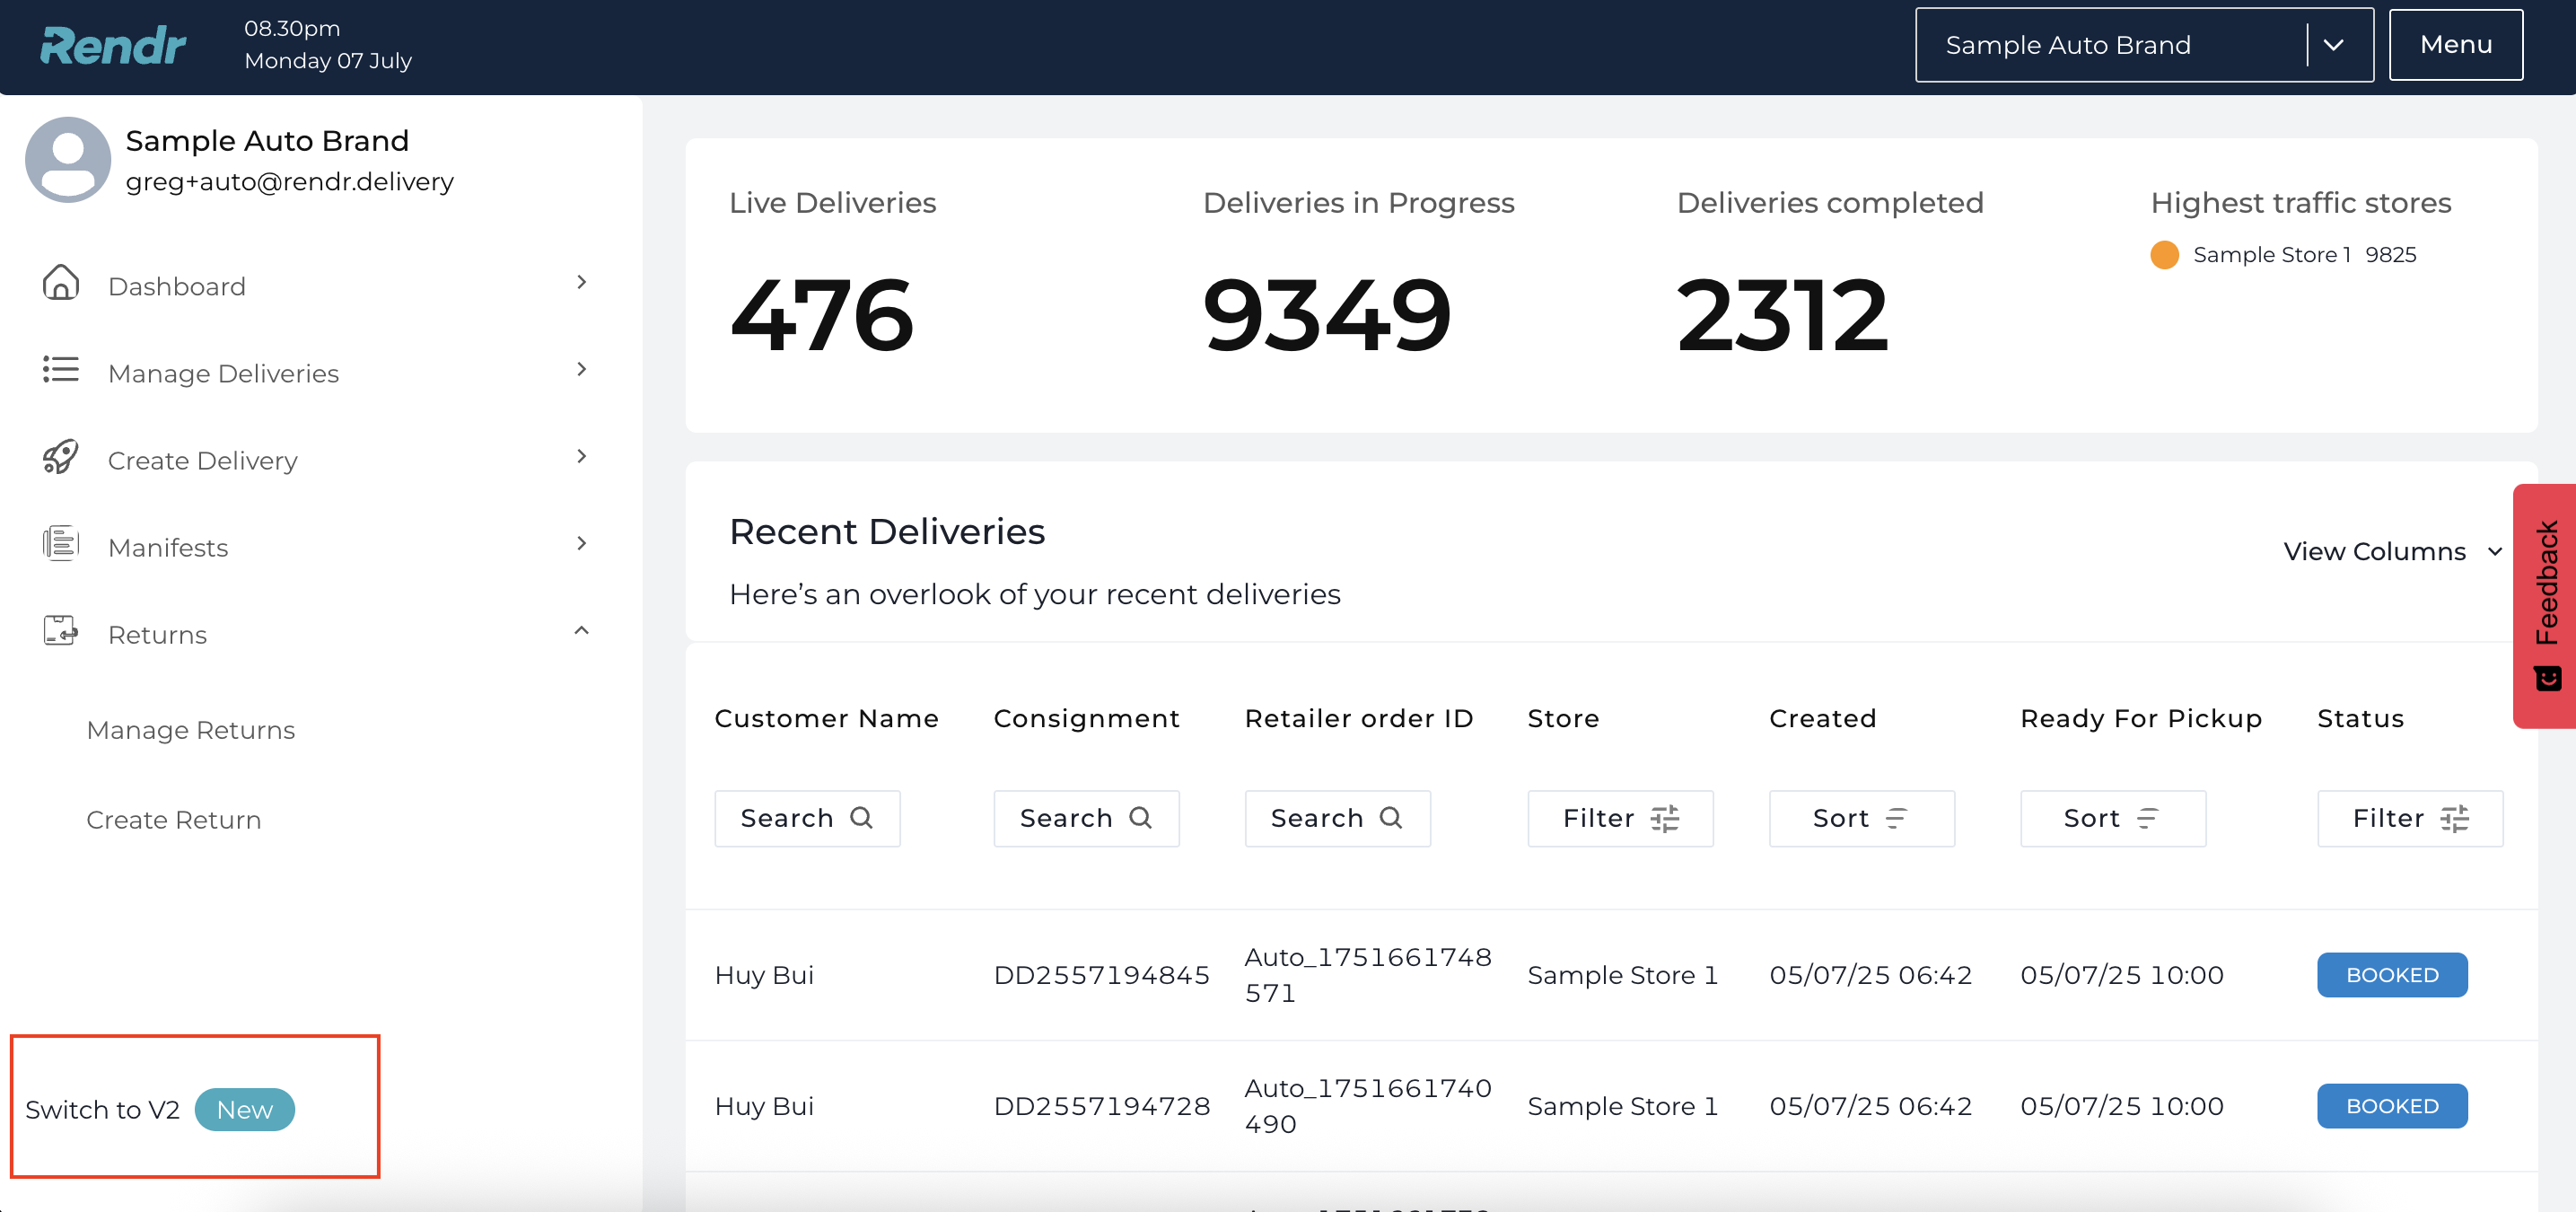Open Manage Deliveries menu item
This screenshot has height=1212, width=2576.
tap(224, 373)
